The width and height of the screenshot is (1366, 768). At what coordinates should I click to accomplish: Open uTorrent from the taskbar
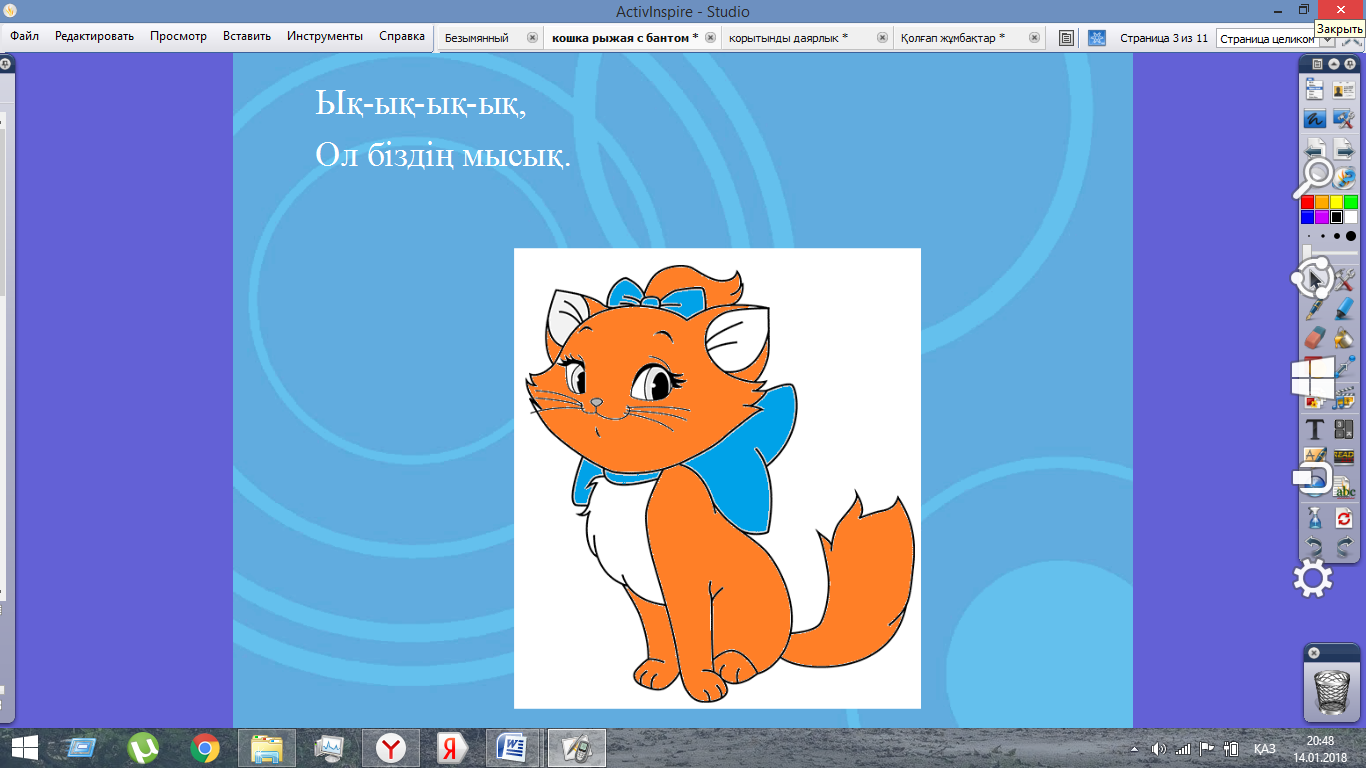pos(143,747)
